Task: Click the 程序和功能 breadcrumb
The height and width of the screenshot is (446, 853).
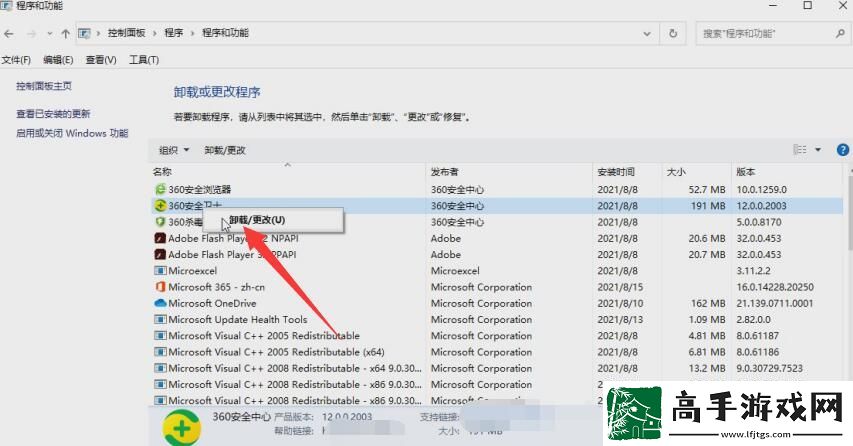Action: pyautogui.click(x=226, y=33)
